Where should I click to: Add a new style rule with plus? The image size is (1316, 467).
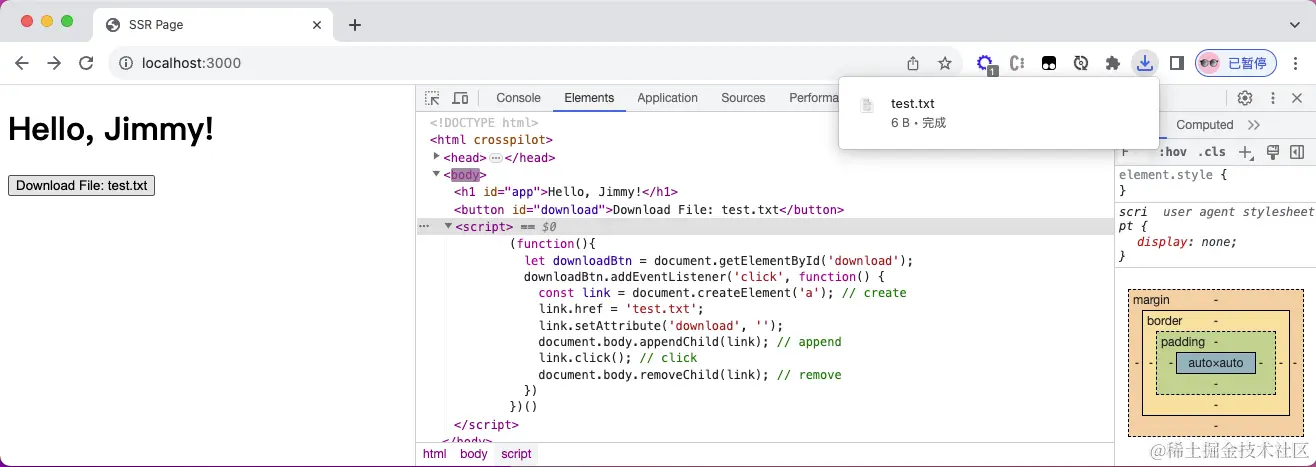1246,152
